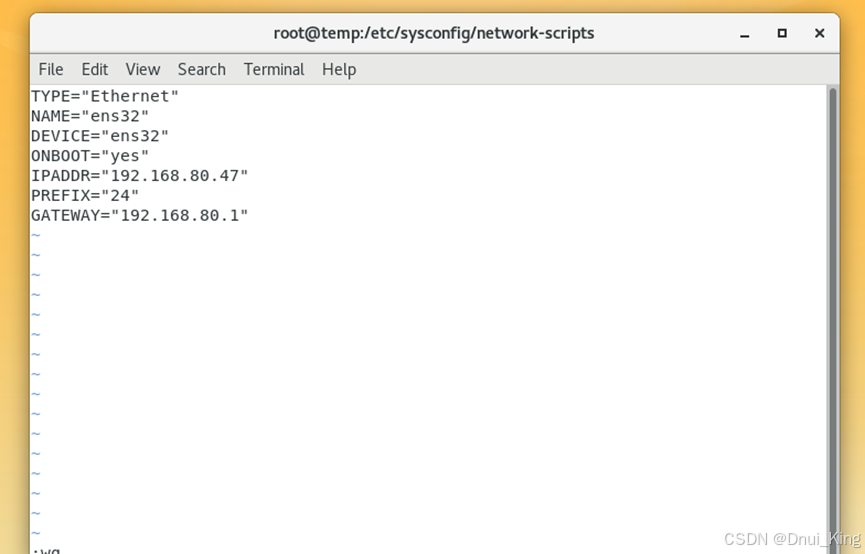Click the PREFIX="24" line
This screenshot has width=865, height=554.
pyautogui.click(x=85, y=195)
